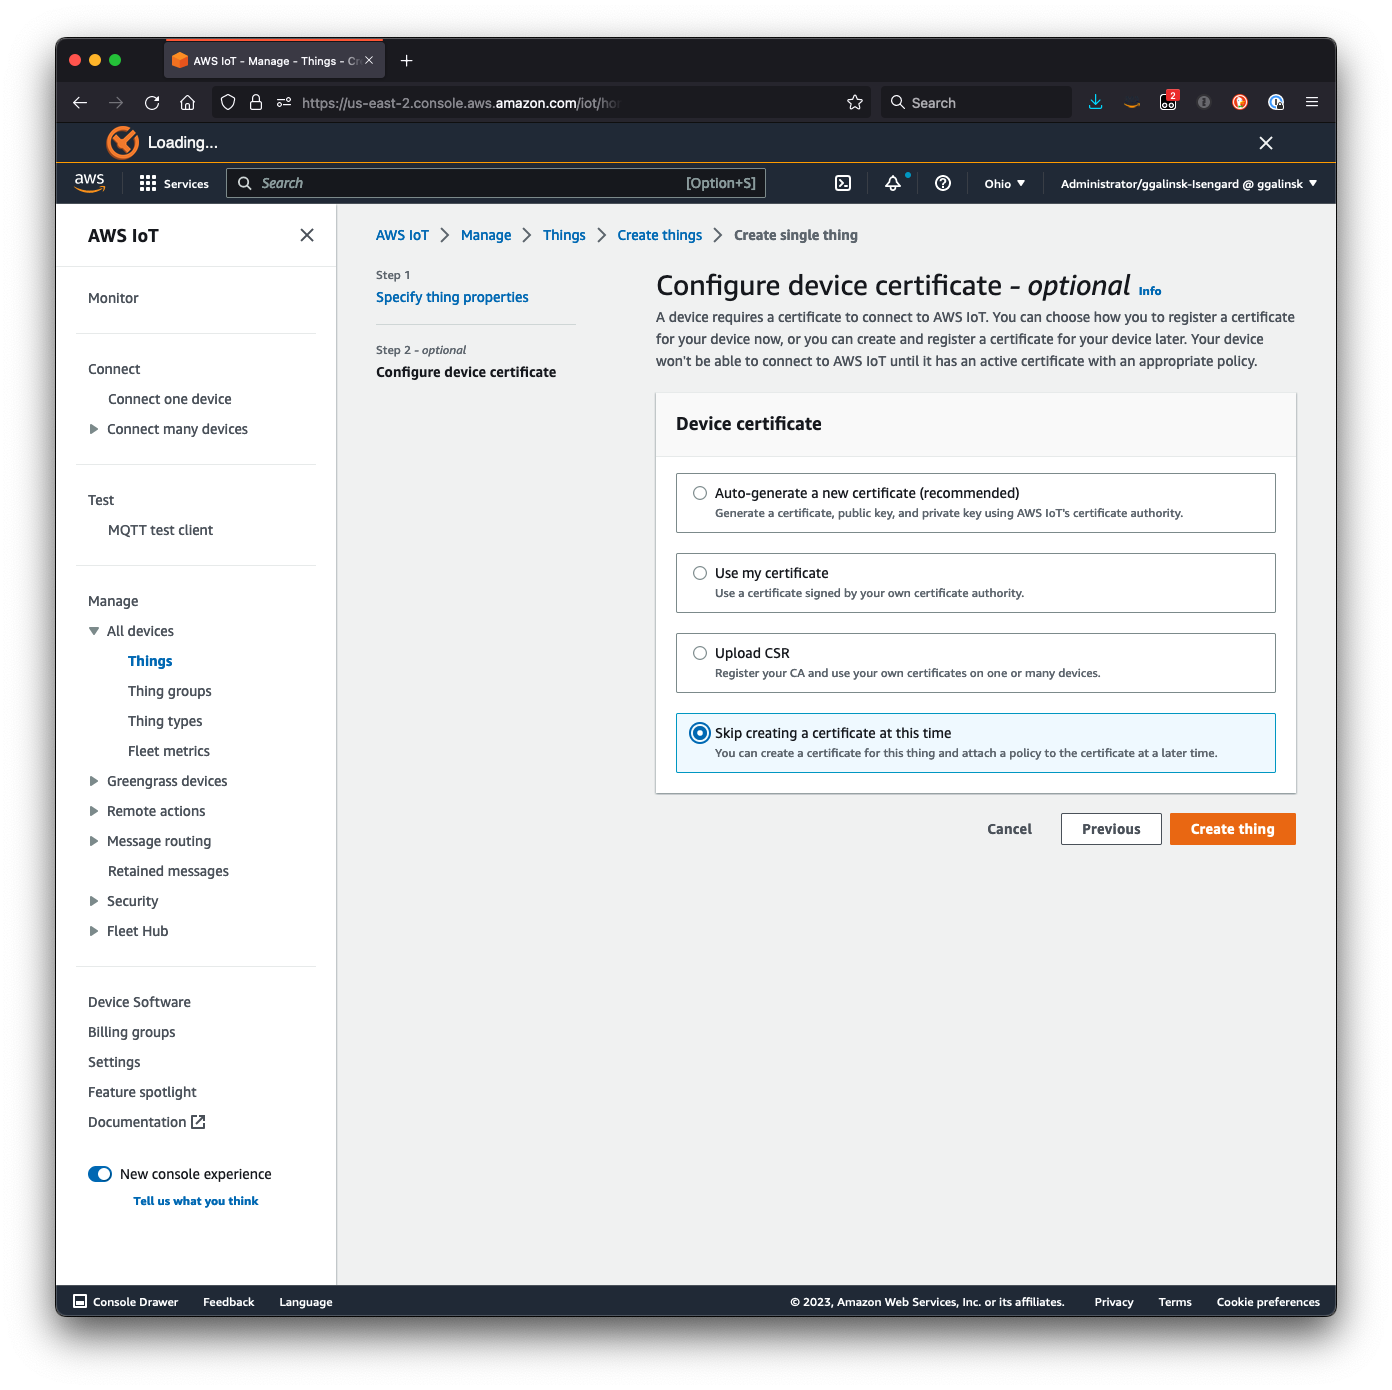Toggle the New console experience switch
The height and width of the screenshot is (1390, 1392).
[x=100, y=1174]
